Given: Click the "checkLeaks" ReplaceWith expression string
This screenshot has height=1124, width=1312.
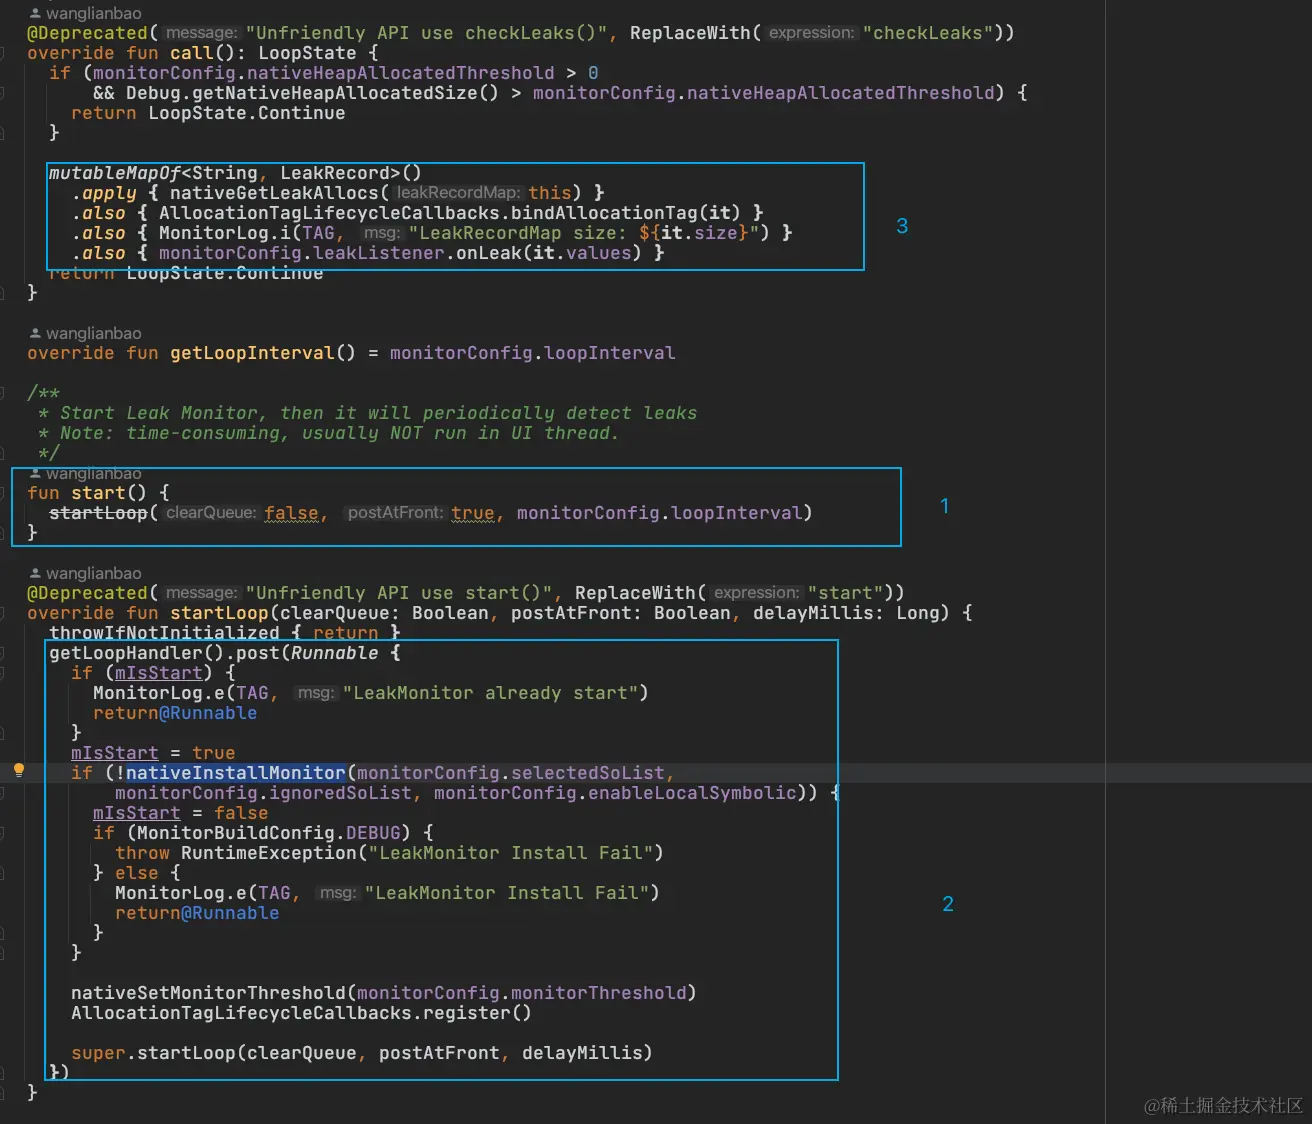Looking at the screenshot, I should click(927, 33).
